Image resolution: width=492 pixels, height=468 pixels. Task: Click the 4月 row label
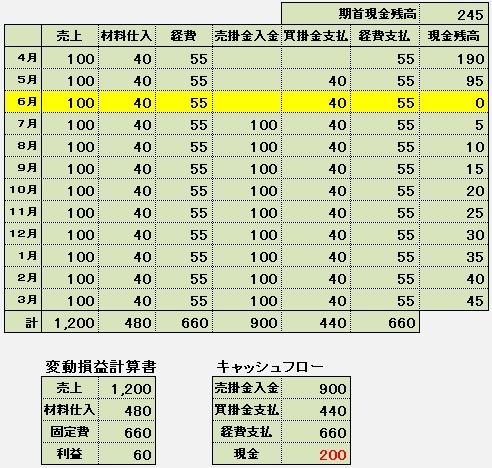[23, 58]
